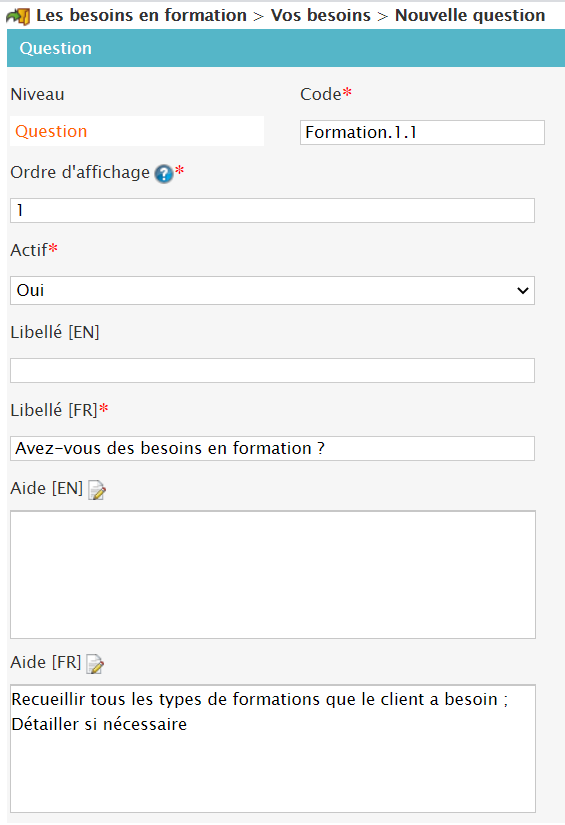Click the empty Libellé [EN] field
Screen dimensions: 565x825
click(x=273, y=370)
